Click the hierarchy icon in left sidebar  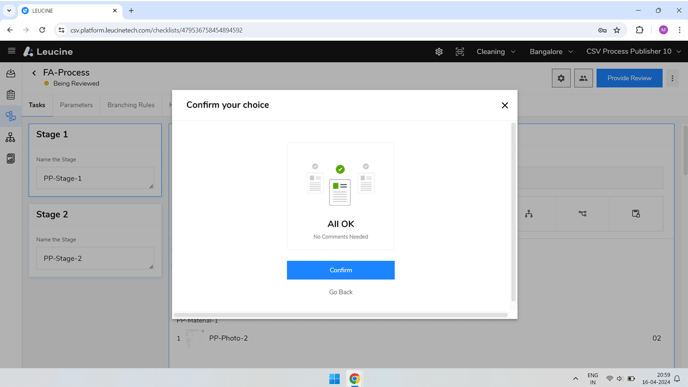11,137
